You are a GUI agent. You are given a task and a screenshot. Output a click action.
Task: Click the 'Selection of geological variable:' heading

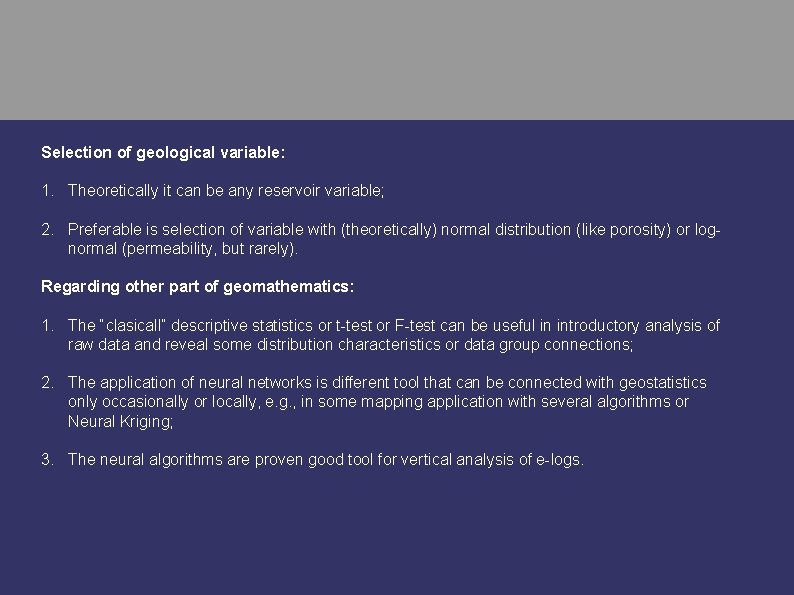click(x=163, y=152)
